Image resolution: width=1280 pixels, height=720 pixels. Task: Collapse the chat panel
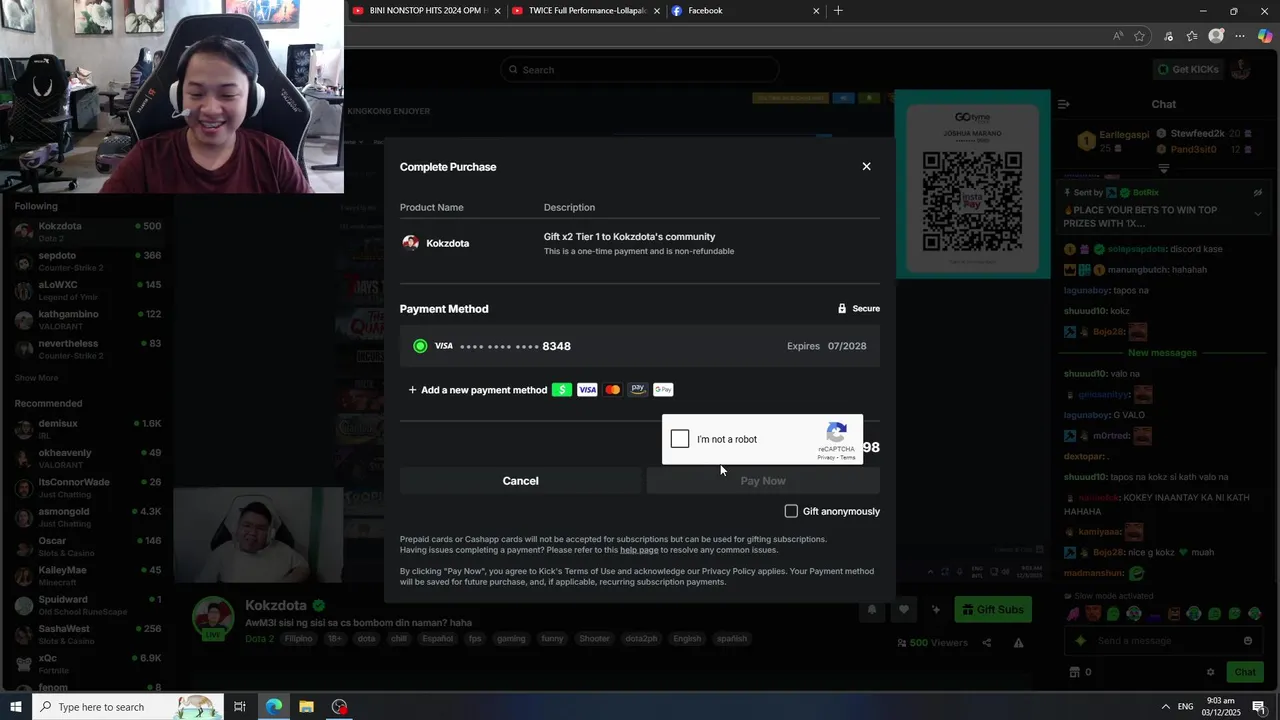(x=1064, y=104)
